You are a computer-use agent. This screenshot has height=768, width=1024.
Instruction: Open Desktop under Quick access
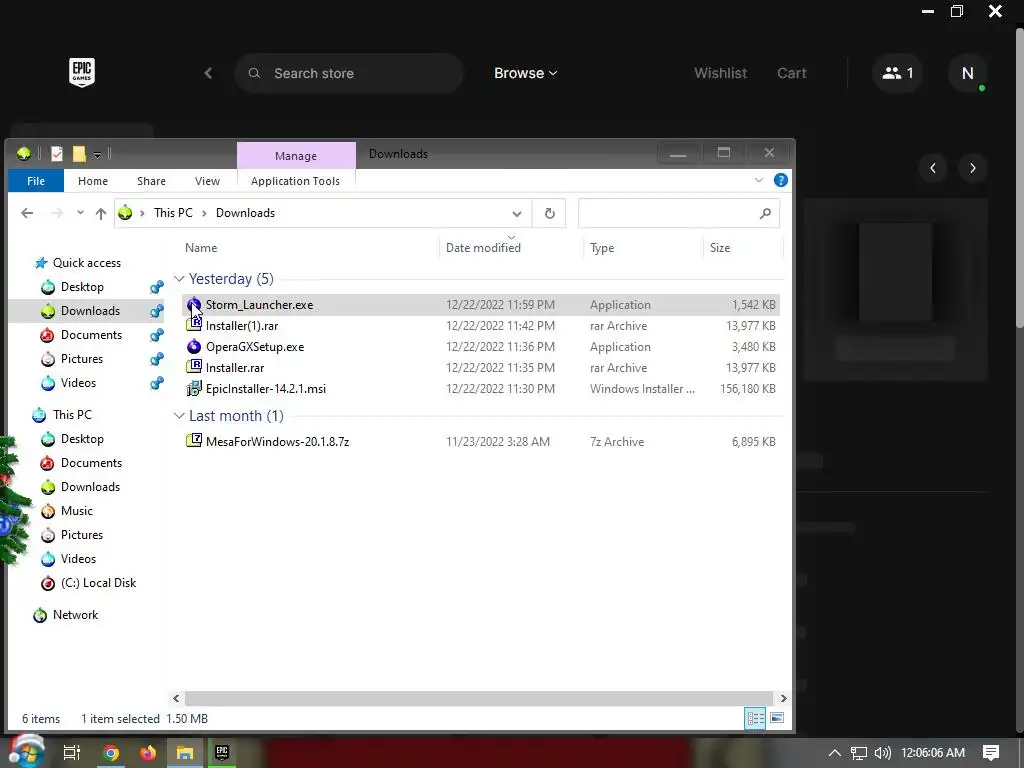pos(82,287)
